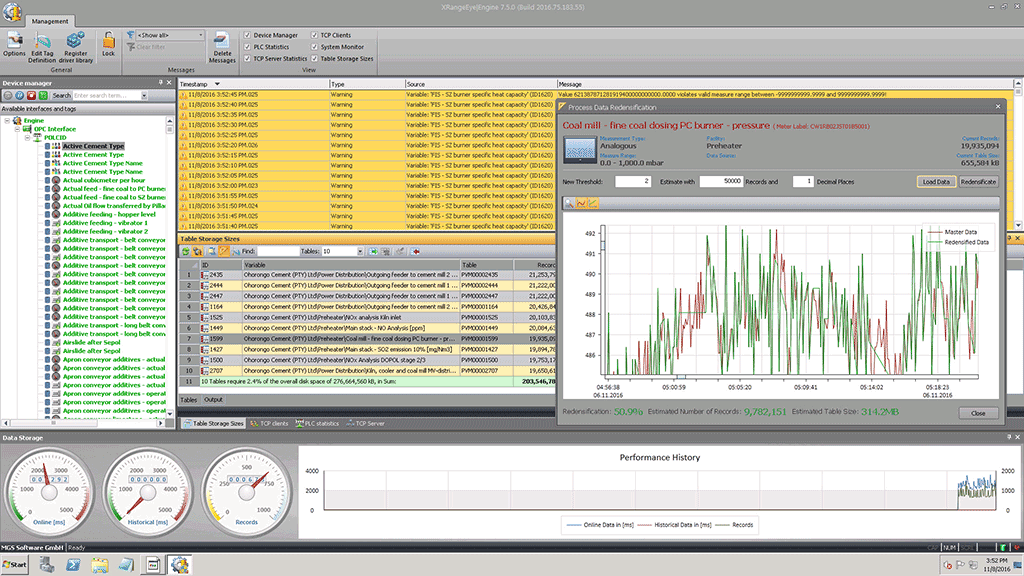1024x576 pixels.
Task: Click the Redensificate button
Action: tap(978, 182)
